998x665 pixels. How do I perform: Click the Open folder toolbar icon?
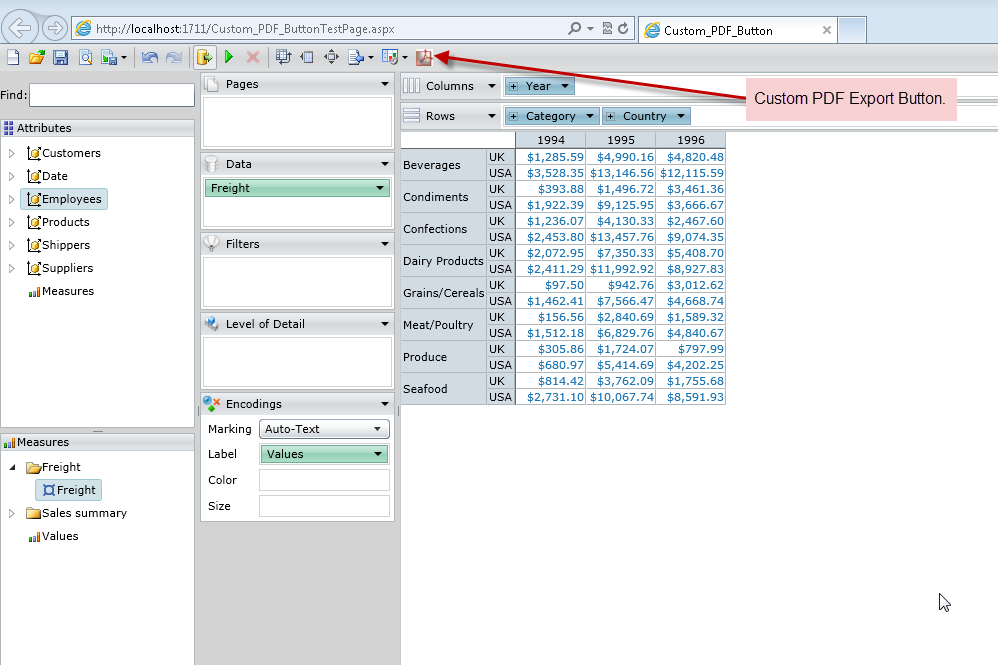[36, 57]
